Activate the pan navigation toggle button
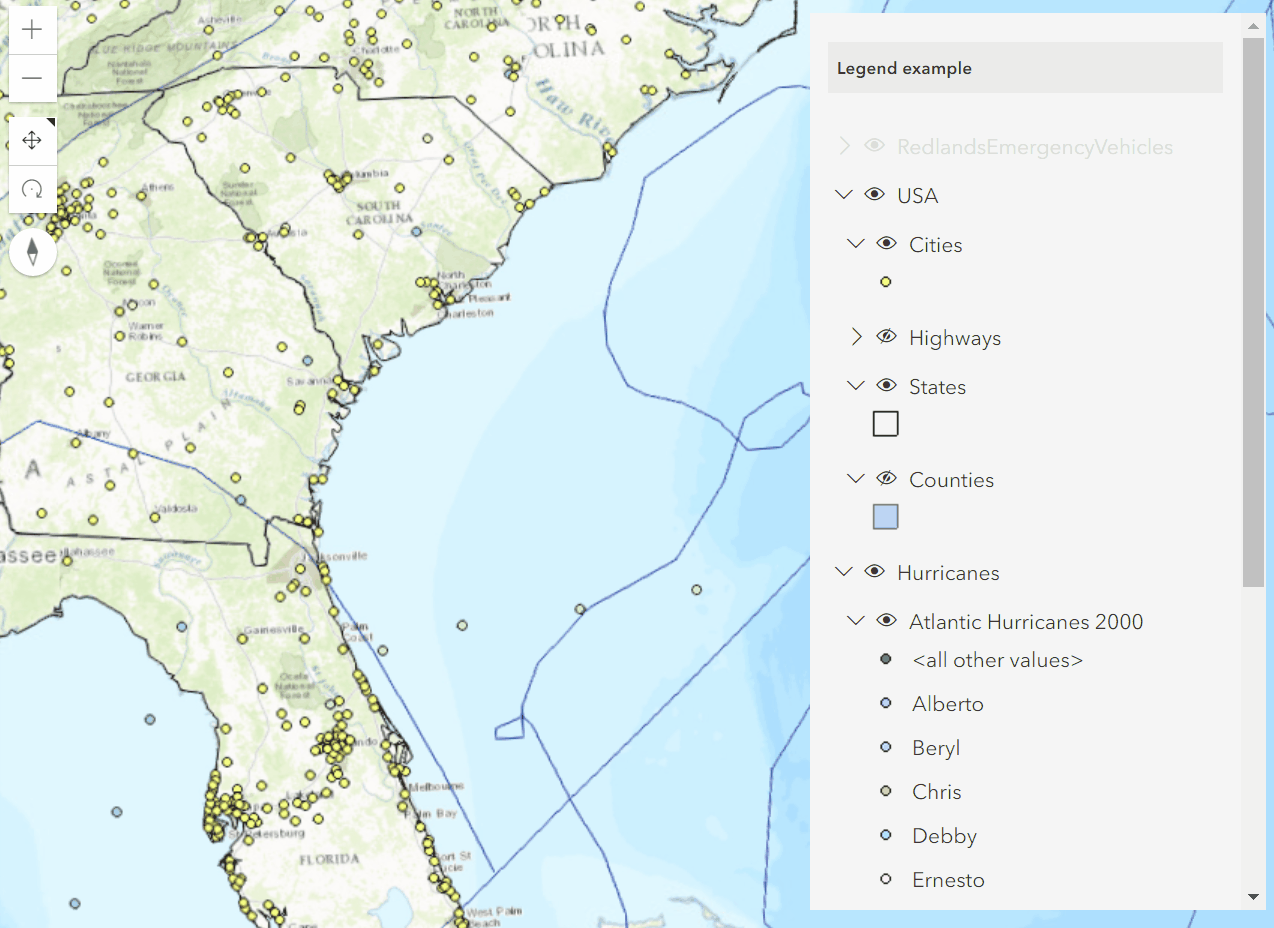The image size is (1274, 928). pyautogui.click(x=32, y=140)
